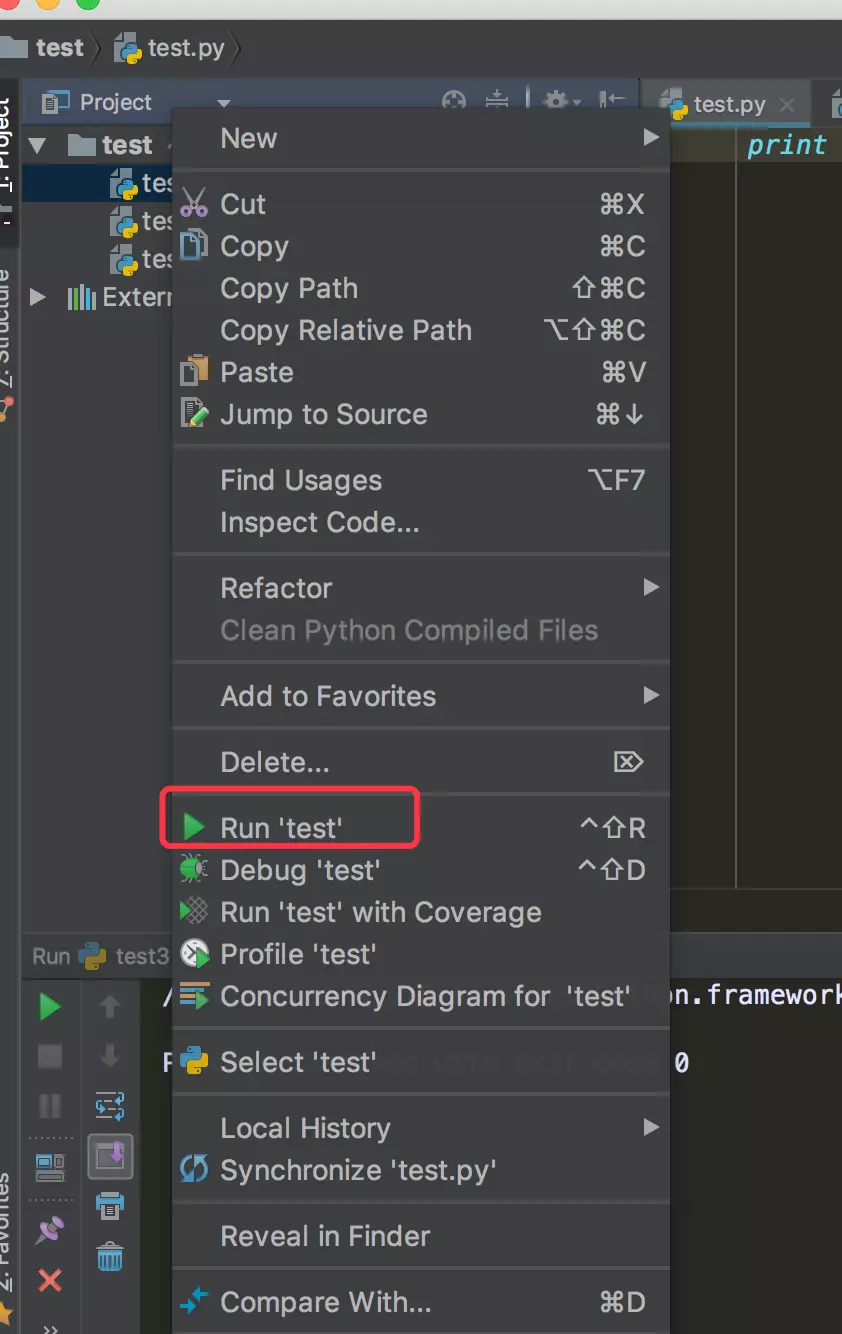
Task: Click Scroll from Source target icon
Action: [454, 102]
